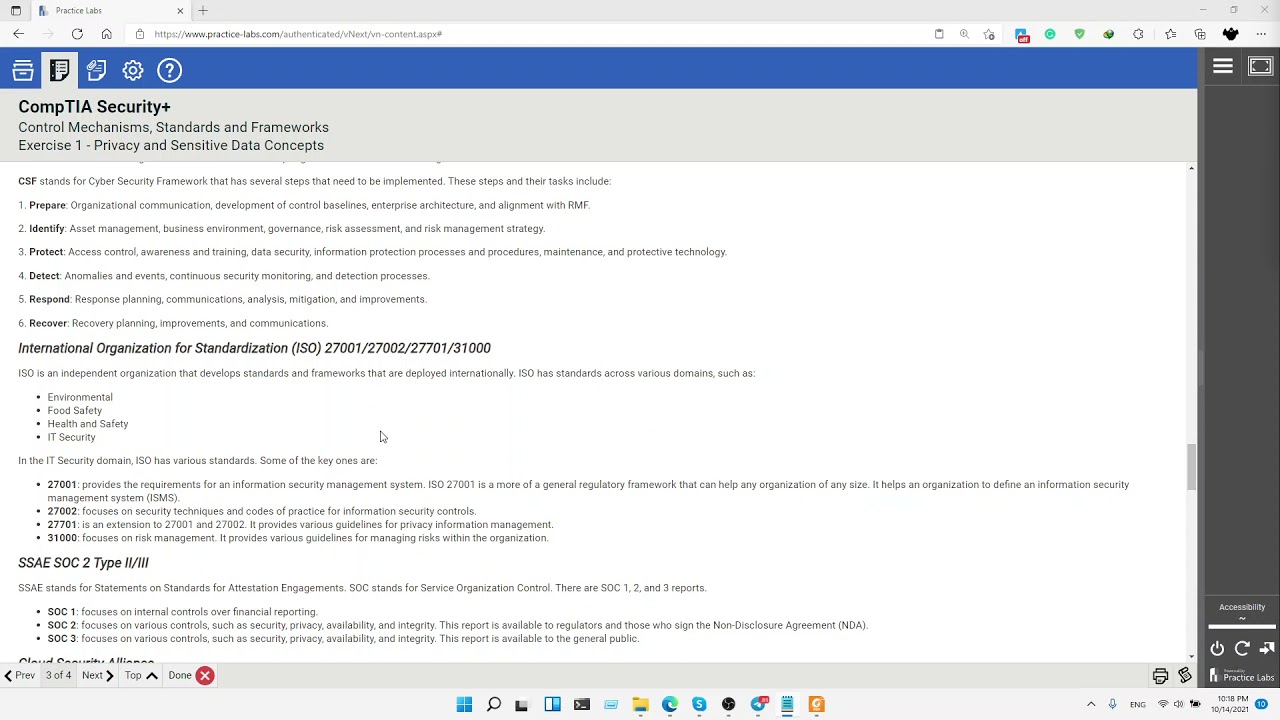Click the zoom magnifier in address bar
This screenshot has height=720, width=1280.
click(964, 34)
